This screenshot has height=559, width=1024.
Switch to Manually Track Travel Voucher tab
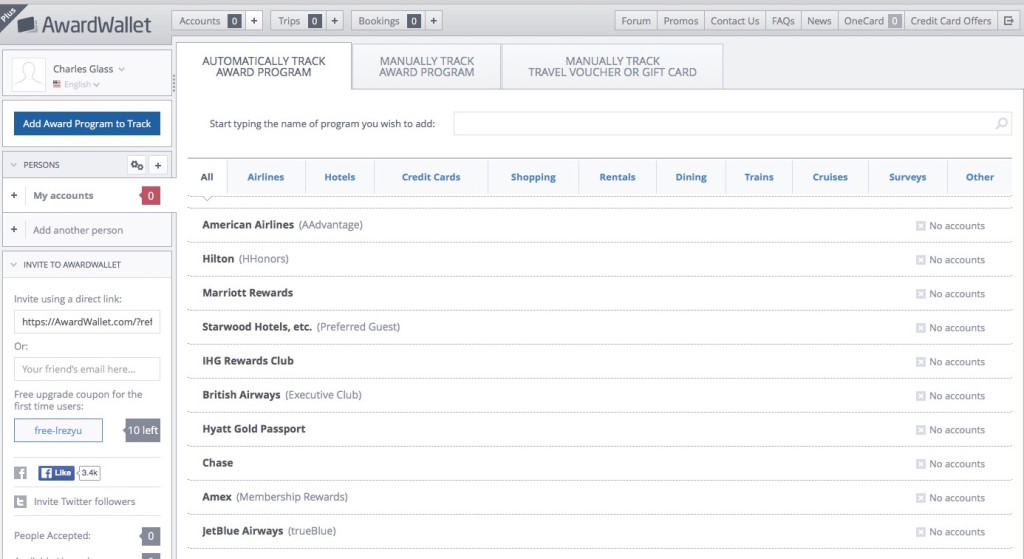pyautogui.click(x=612, y=67)
